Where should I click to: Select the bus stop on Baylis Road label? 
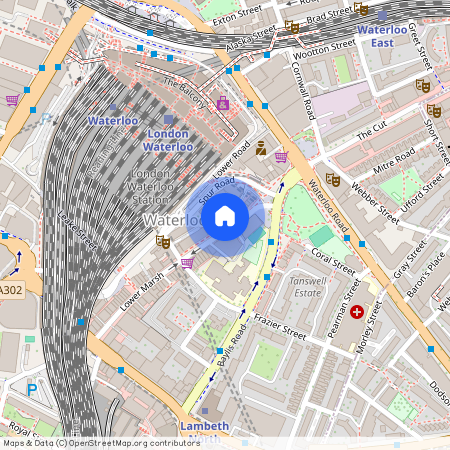click(220, 351)
